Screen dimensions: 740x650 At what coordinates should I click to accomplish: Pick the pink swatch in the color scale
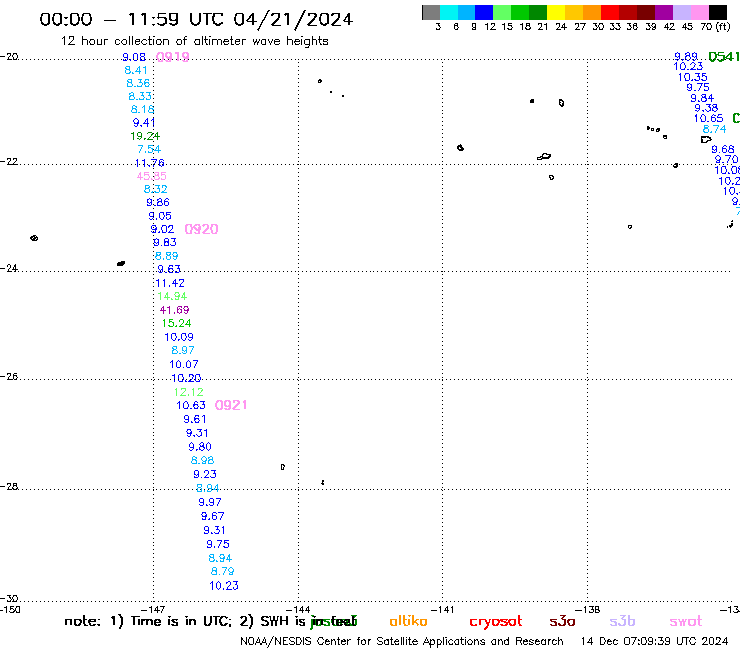700,12
